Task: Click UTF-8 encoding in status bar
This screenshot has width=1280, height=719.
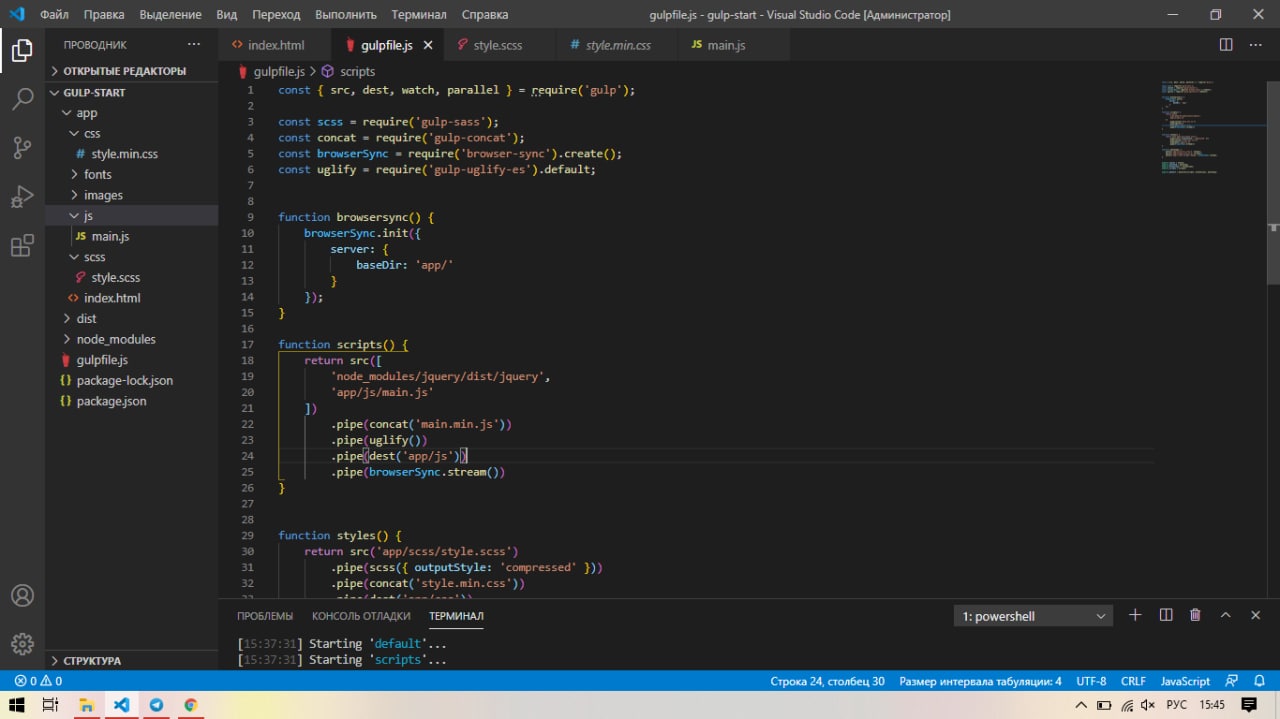Action: tap(1091, 681)
